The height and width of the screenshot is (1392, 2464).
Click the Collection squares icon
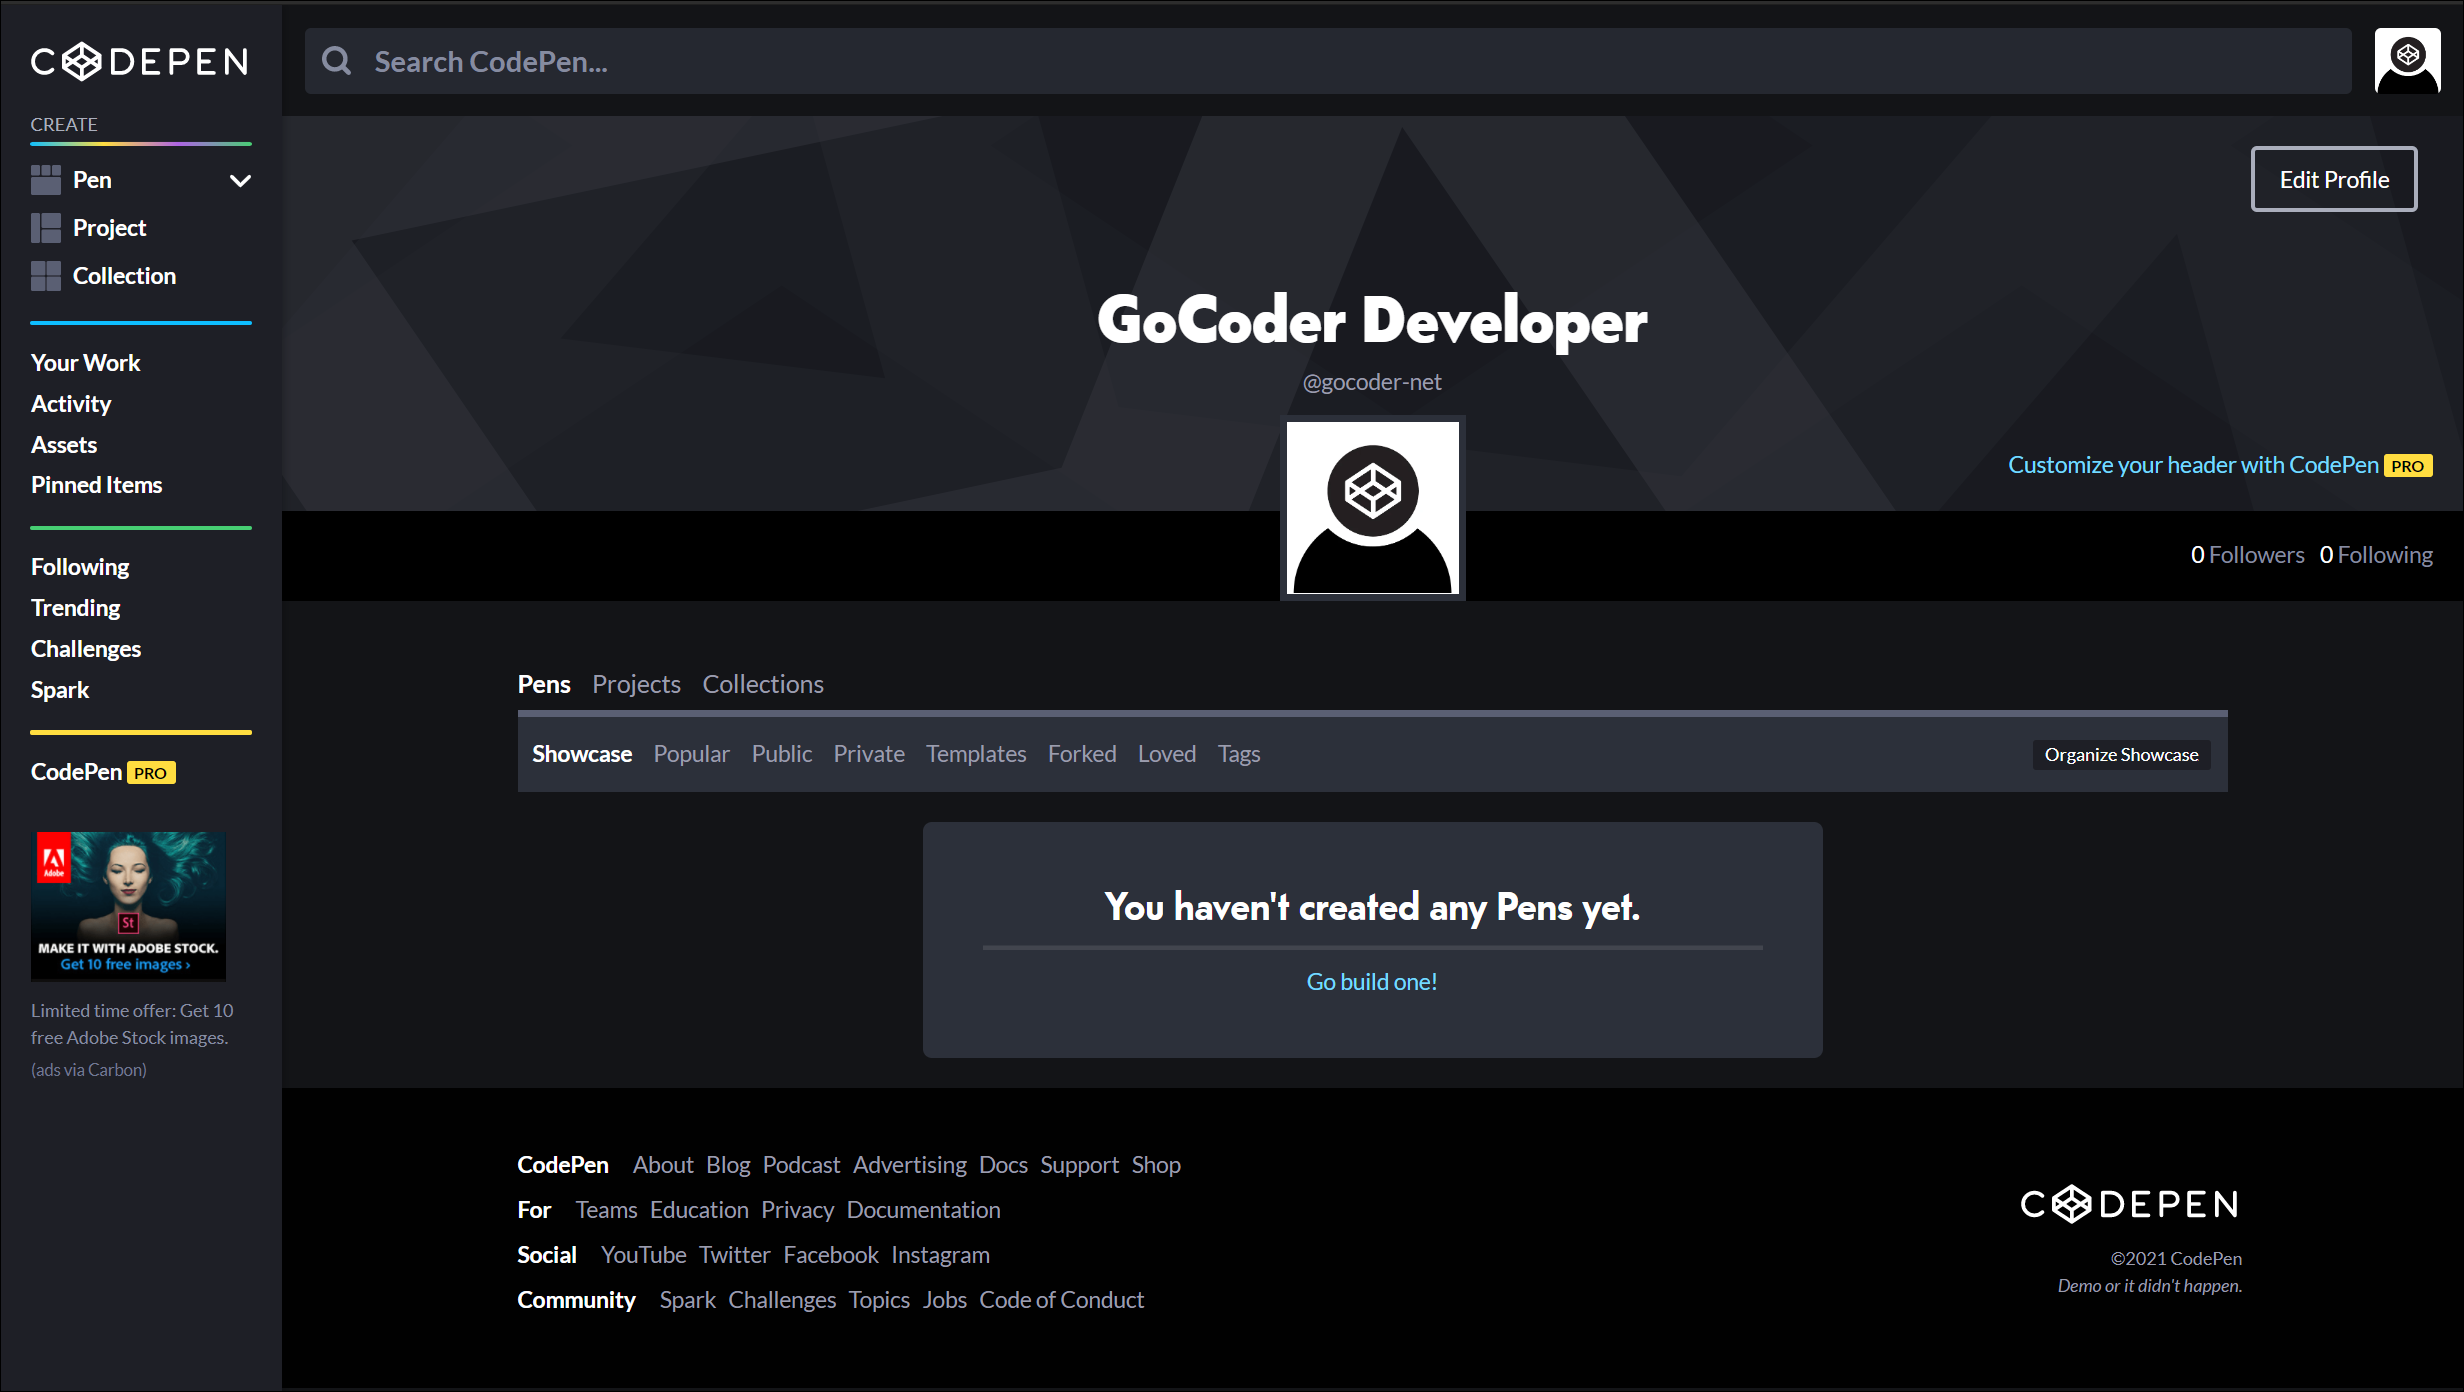point(46,276)
